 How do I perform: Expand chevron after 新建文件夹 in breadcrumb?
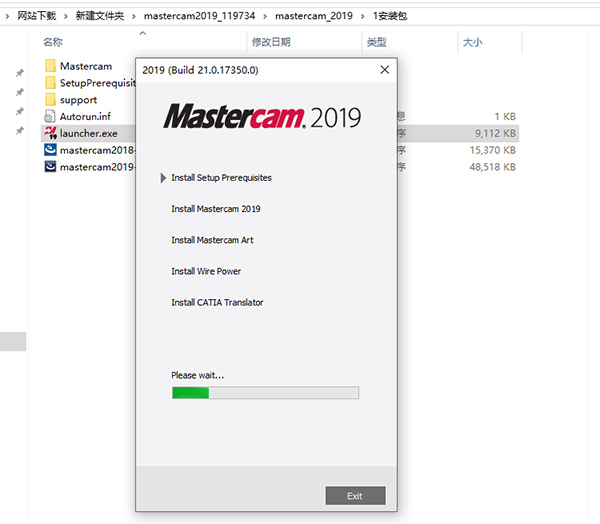[x=134, y=16]
